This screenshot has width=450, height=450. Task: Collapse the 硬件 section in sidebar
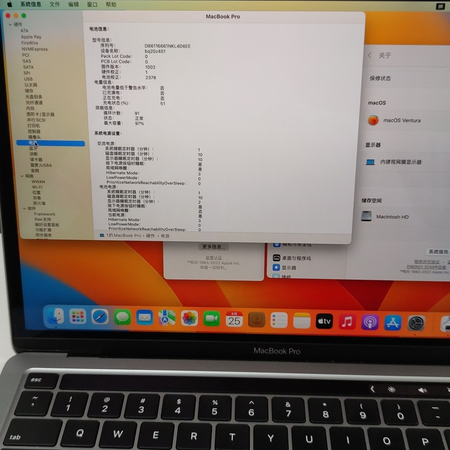10,25
